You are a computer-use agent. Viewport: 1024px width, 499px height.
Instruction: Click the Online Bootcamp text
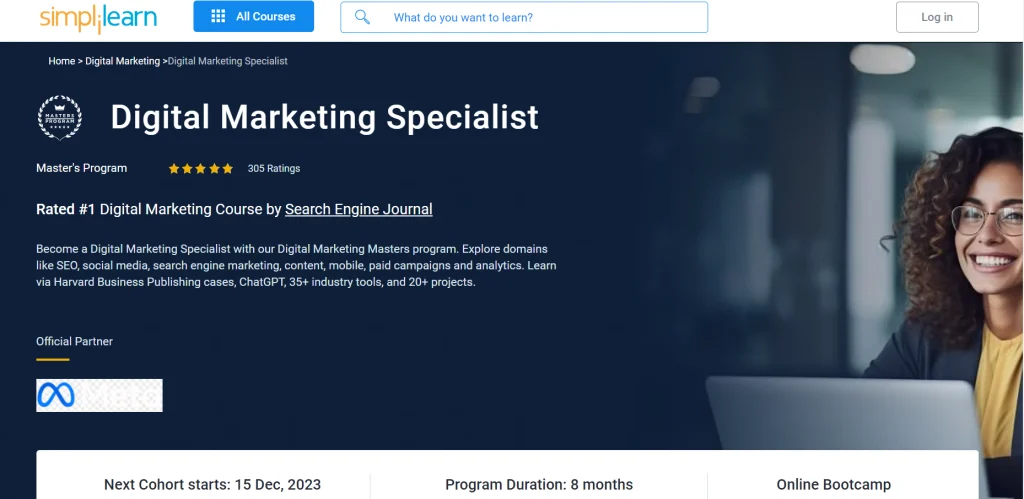coord(833,485)
